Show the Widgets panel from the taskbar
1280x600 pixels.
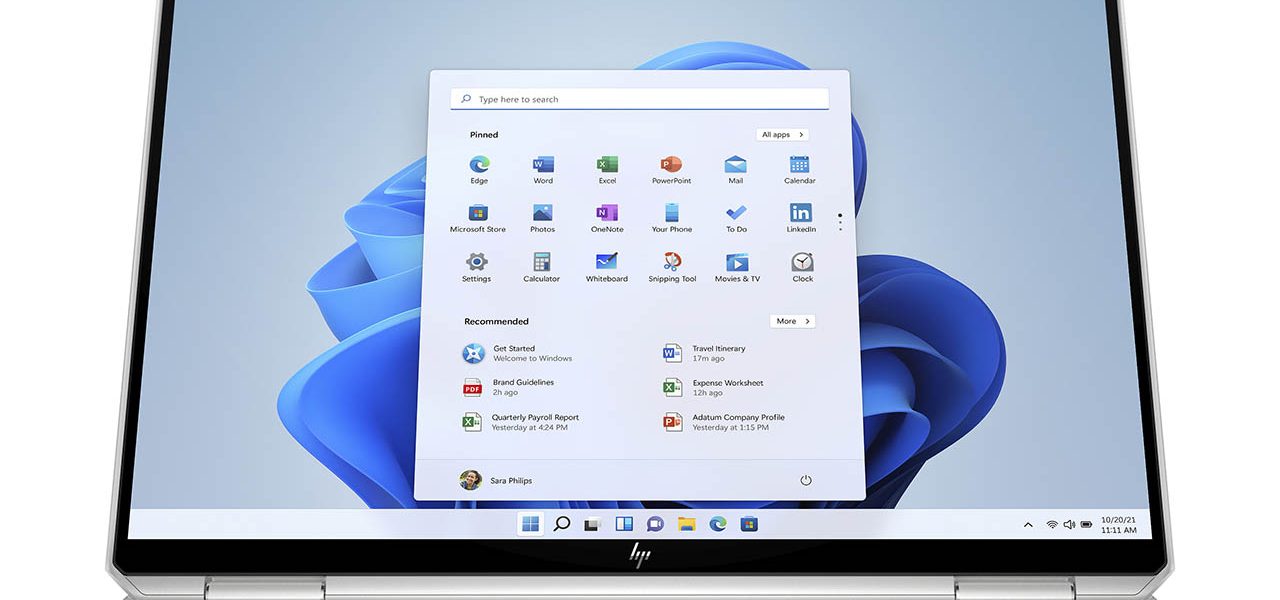tap(624, 524)
